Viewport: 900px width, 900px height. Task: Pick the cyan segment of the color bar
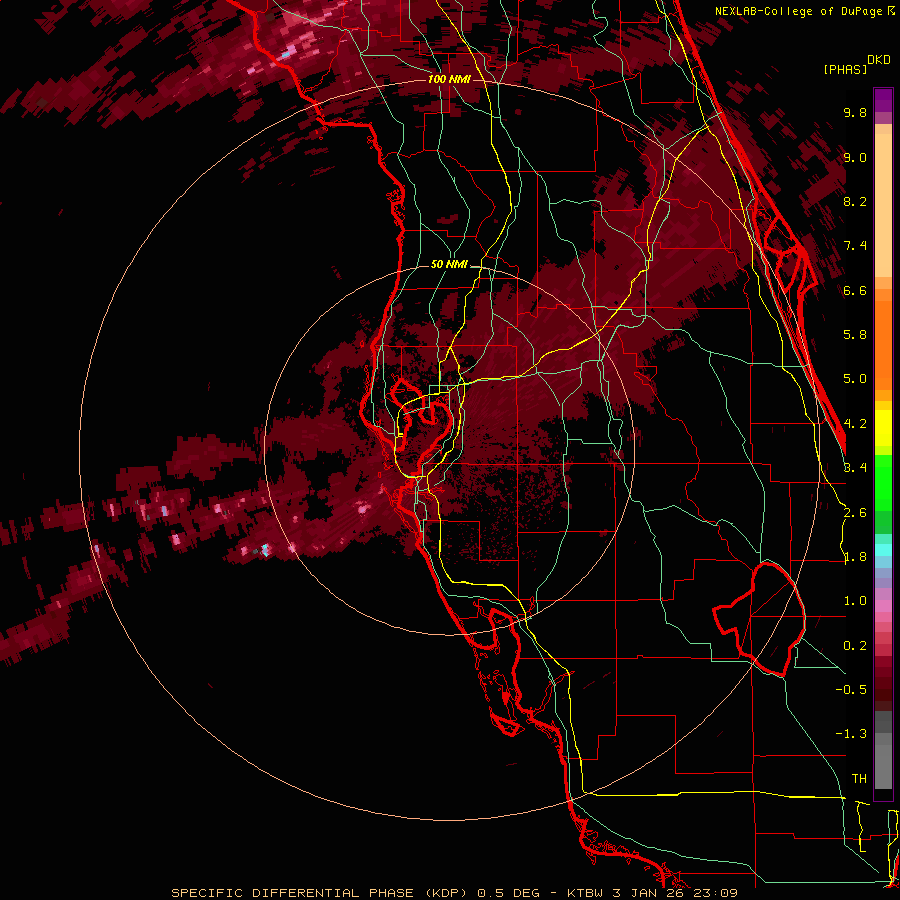coord(883,550)
